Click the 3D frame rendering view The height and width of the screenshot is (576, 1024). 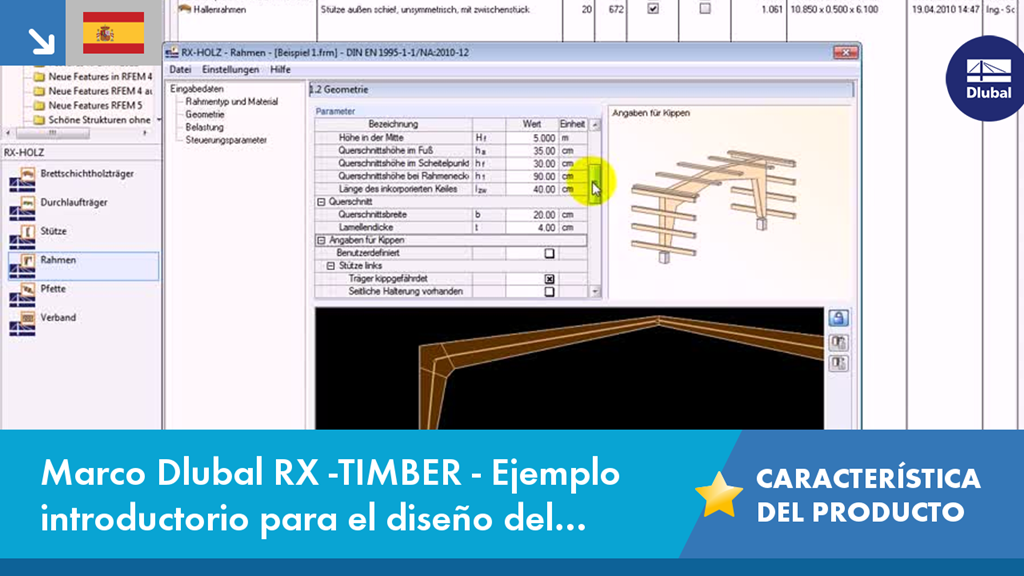tap(569, 368)
